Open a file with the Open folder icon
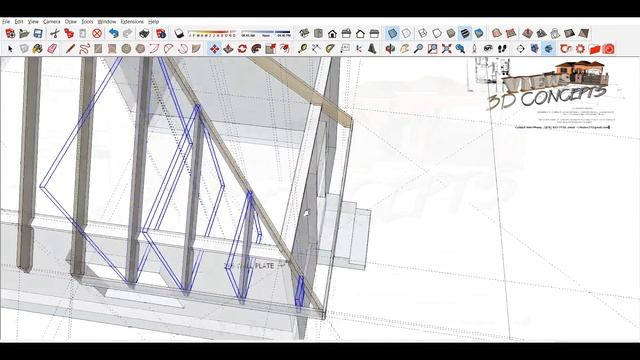This screenshot has width=640, height=360. click(x=24, y=33)
